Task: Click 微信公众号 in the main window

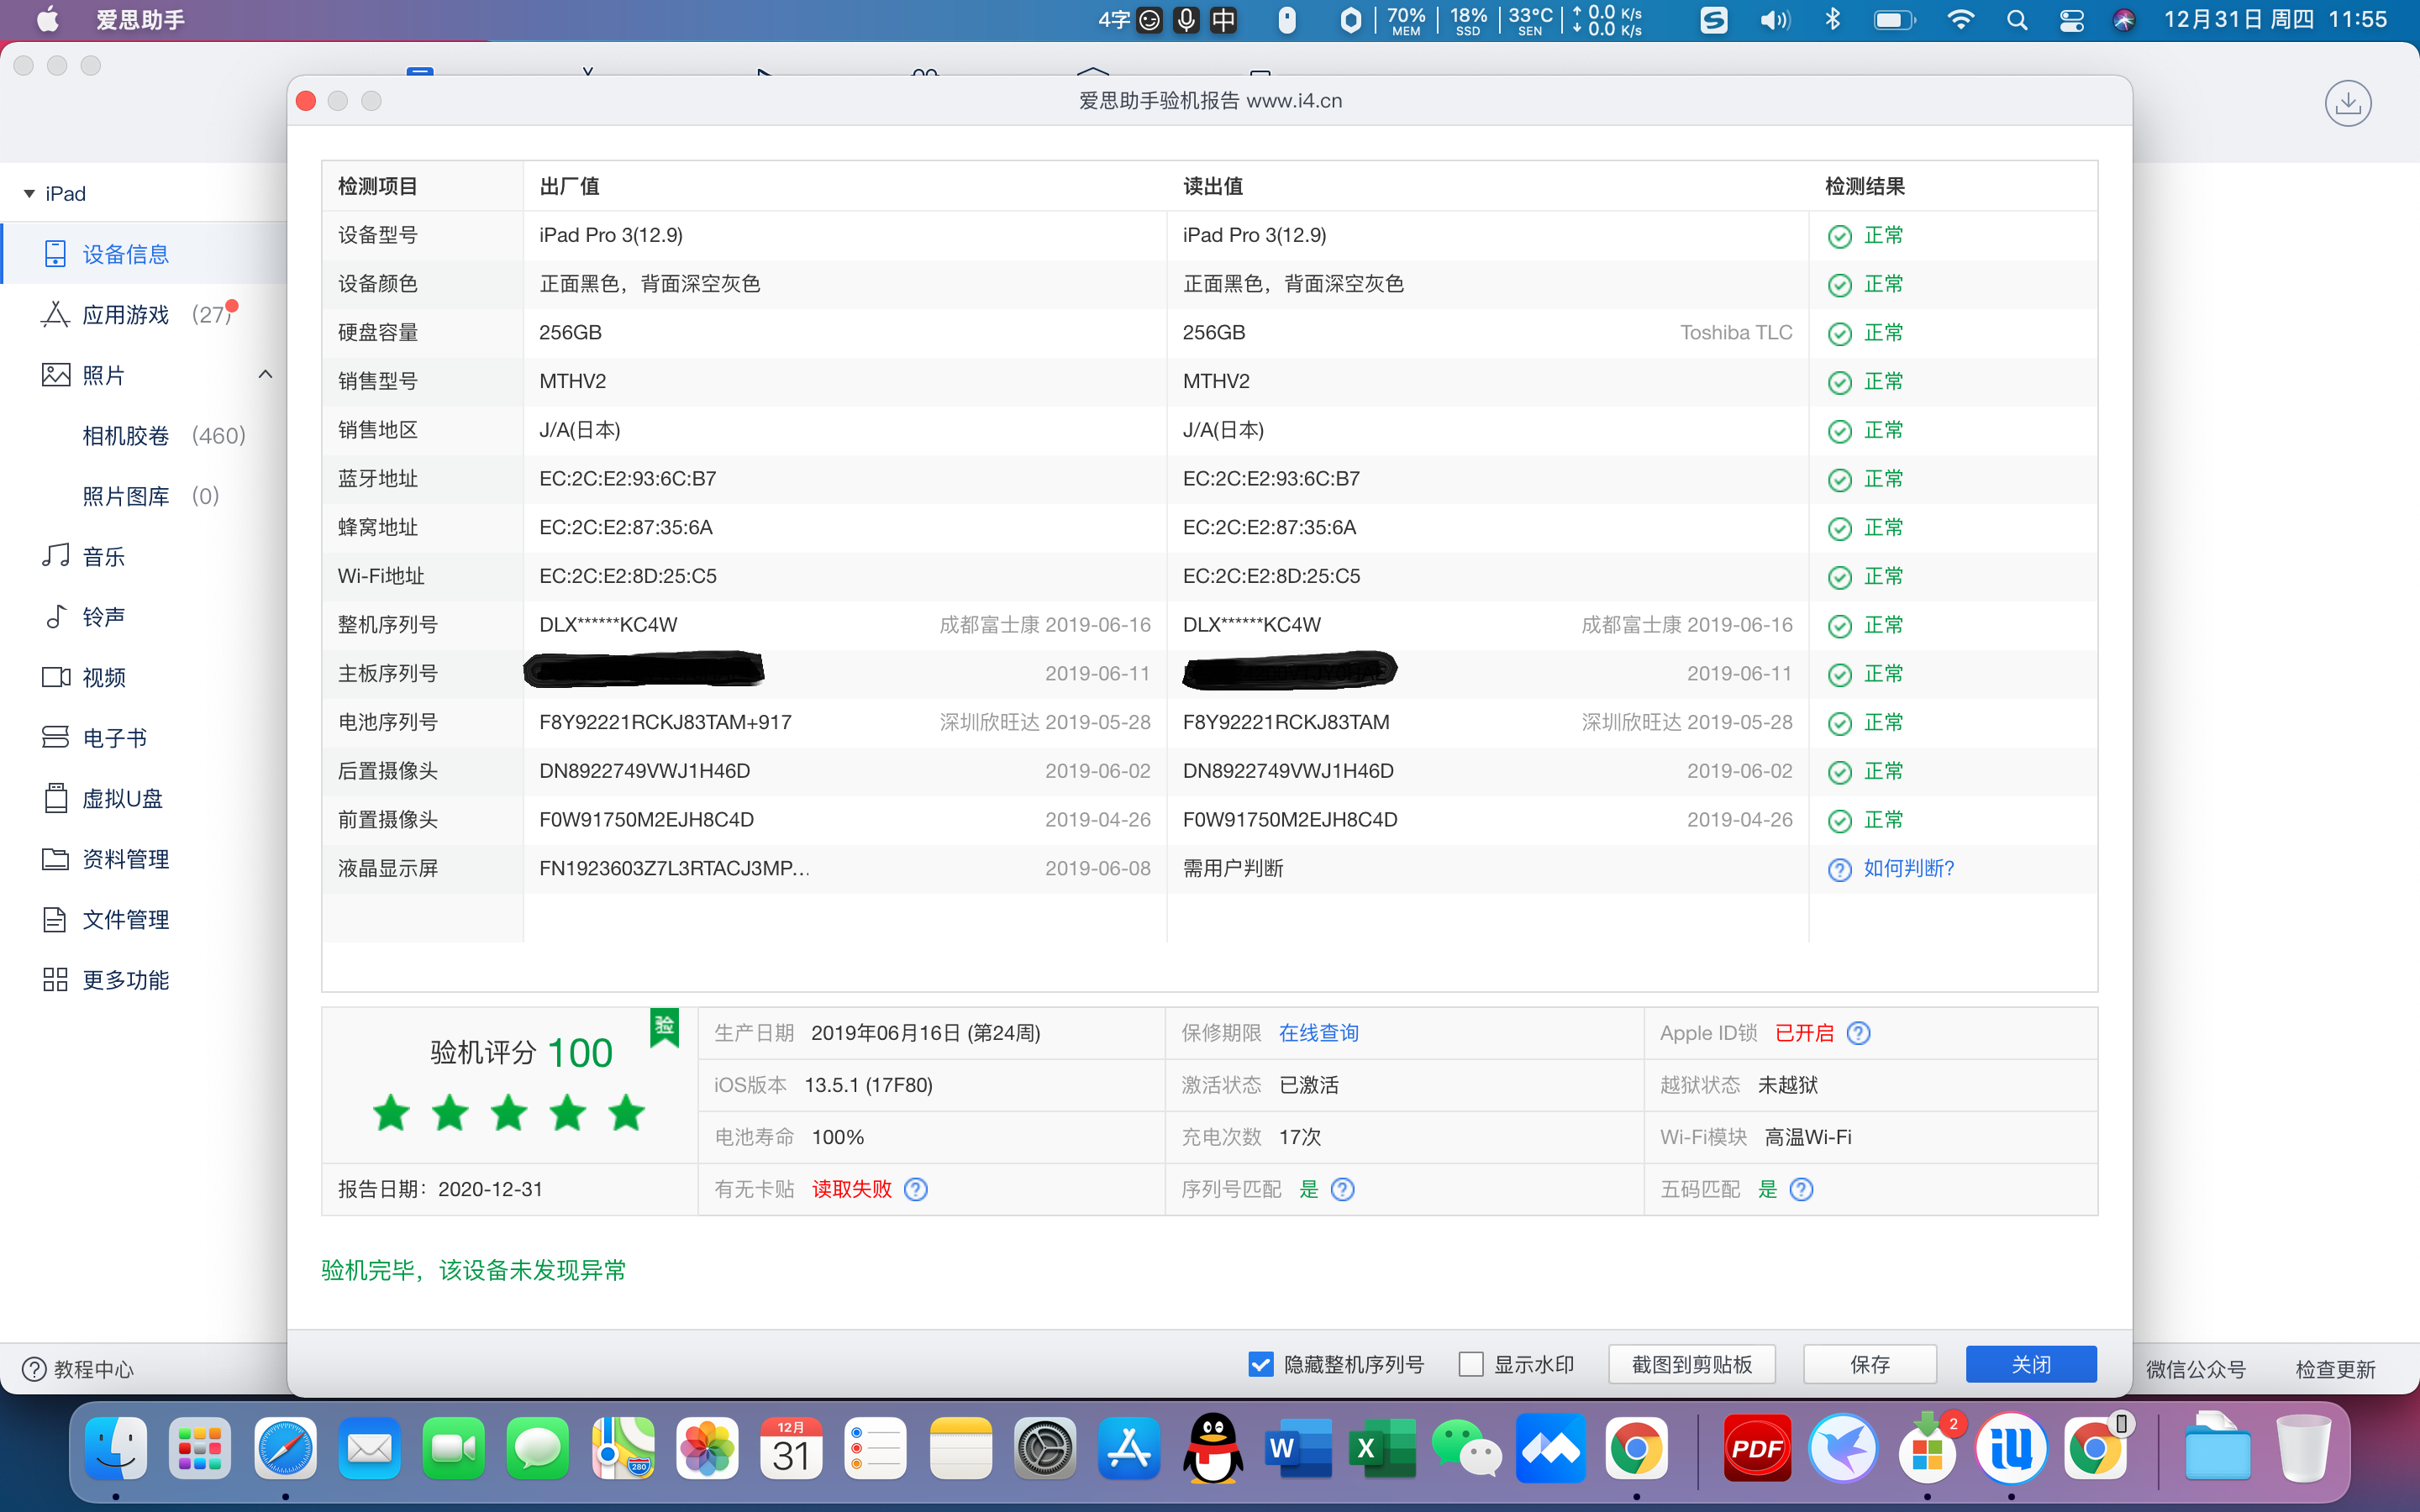Action: pos(2196,1369)
